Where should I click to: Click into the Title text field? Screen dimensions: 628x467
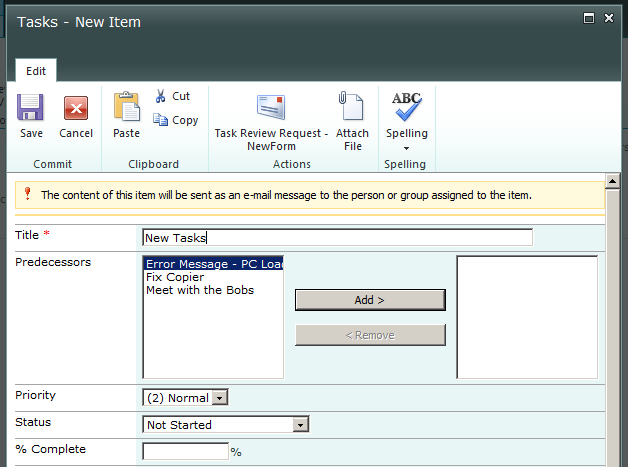click(x=337, y=238)
